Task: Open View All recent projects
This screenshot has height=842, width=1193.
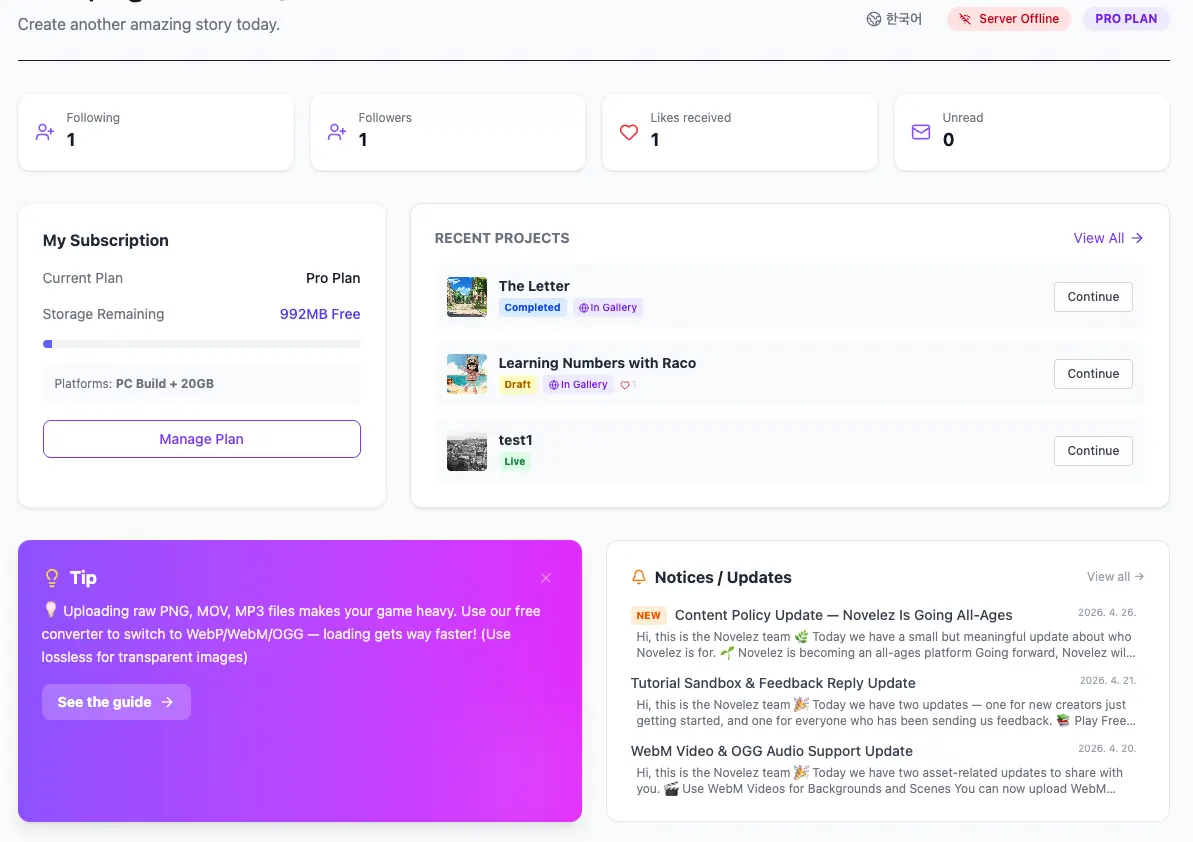Action: click(1108, 238)
